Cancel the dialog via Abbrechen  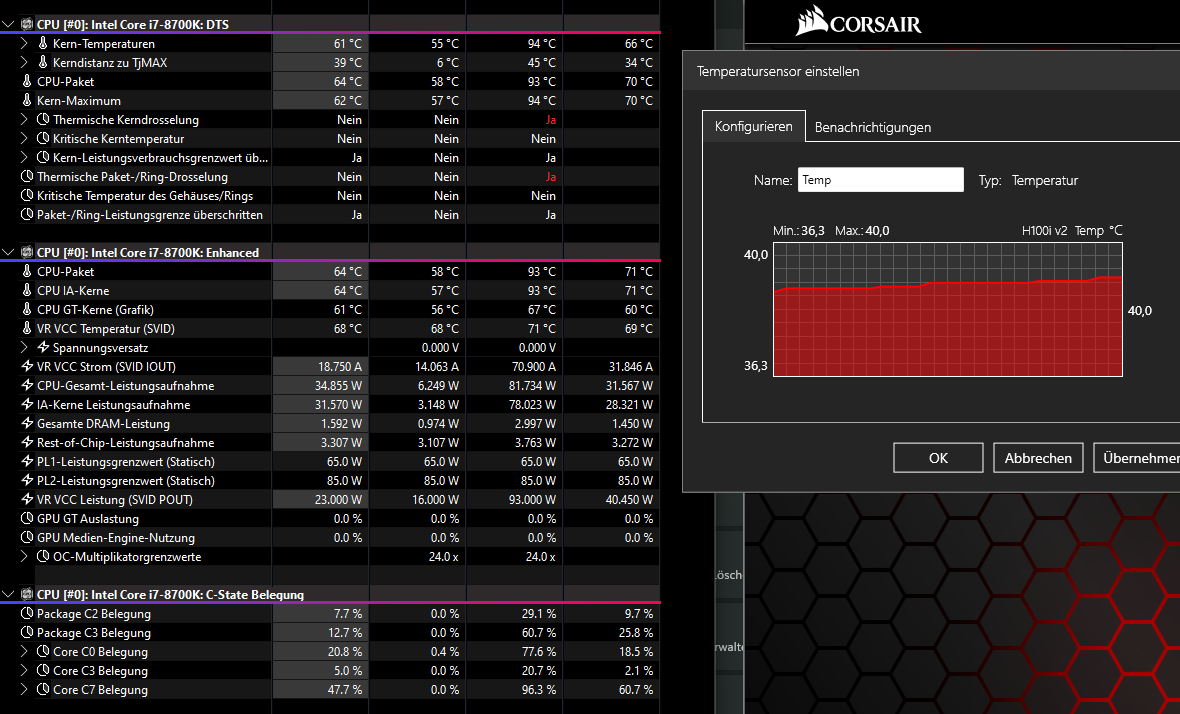coord(1037,457)
